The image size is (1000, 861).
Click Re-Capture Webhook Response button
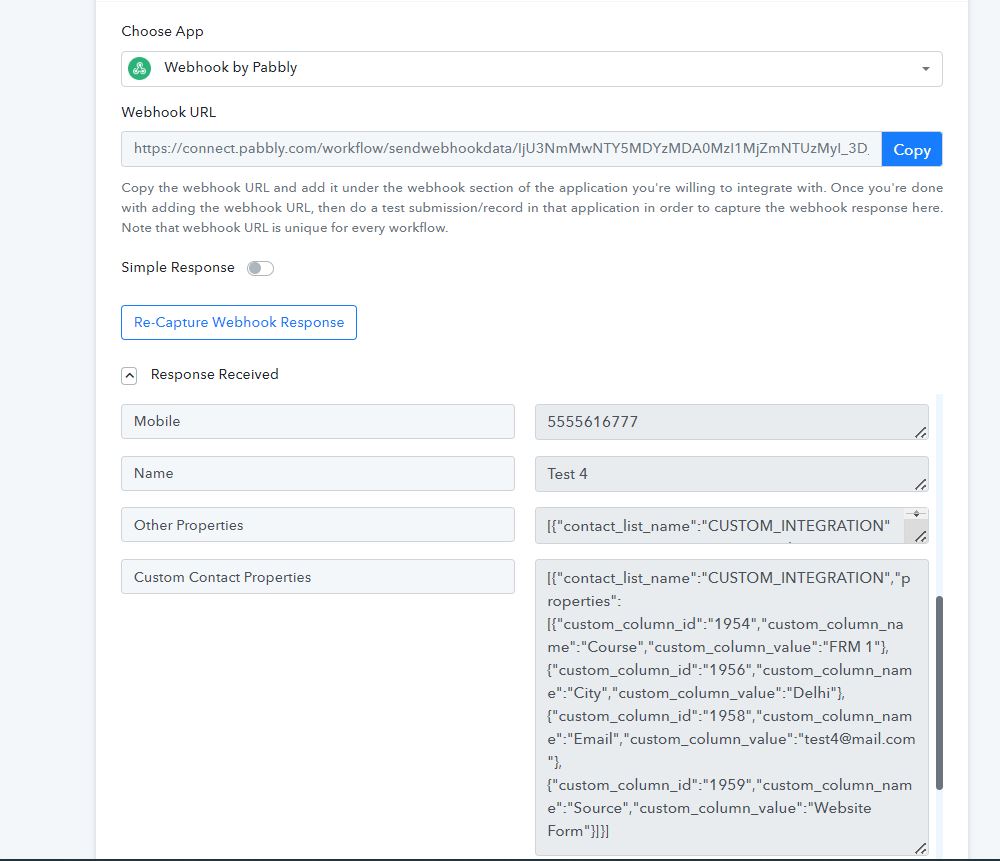(239, 323)
